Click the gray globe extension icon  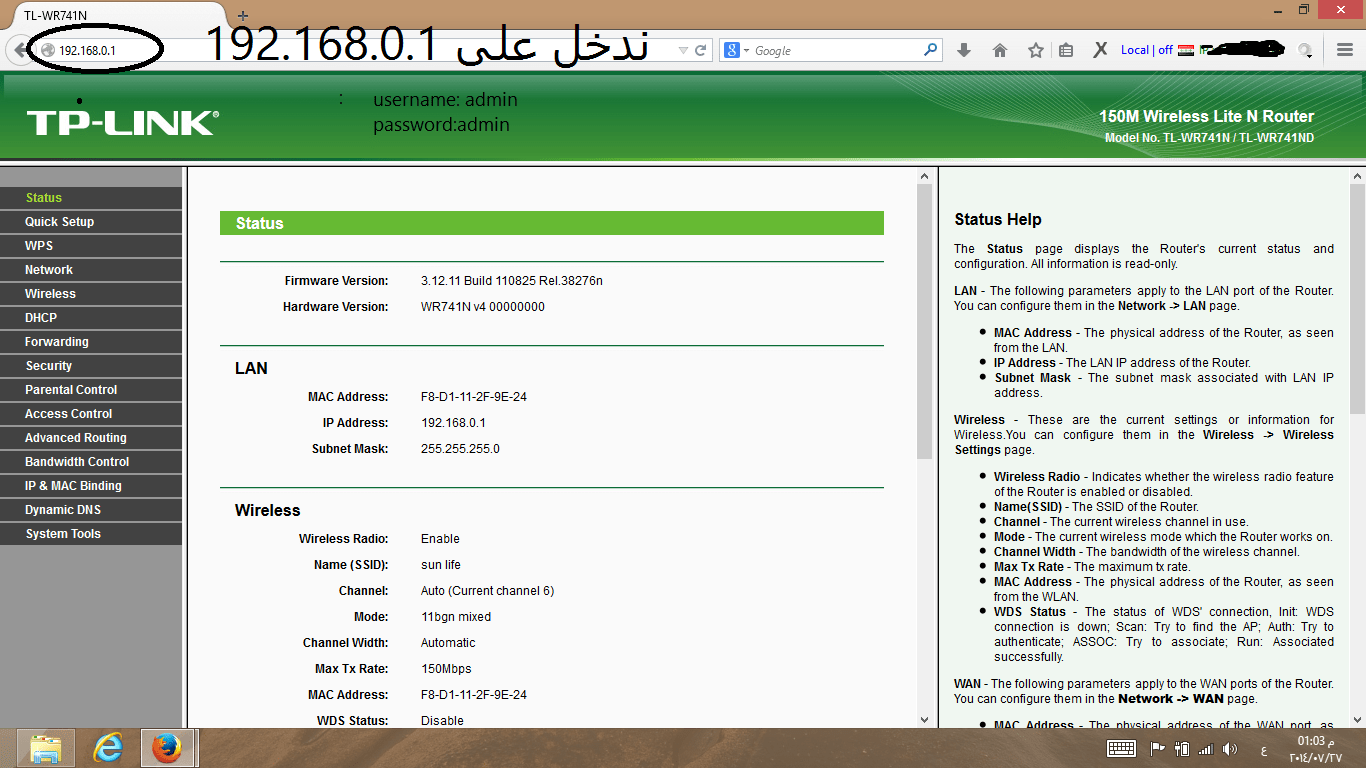tap(1305, 50)
